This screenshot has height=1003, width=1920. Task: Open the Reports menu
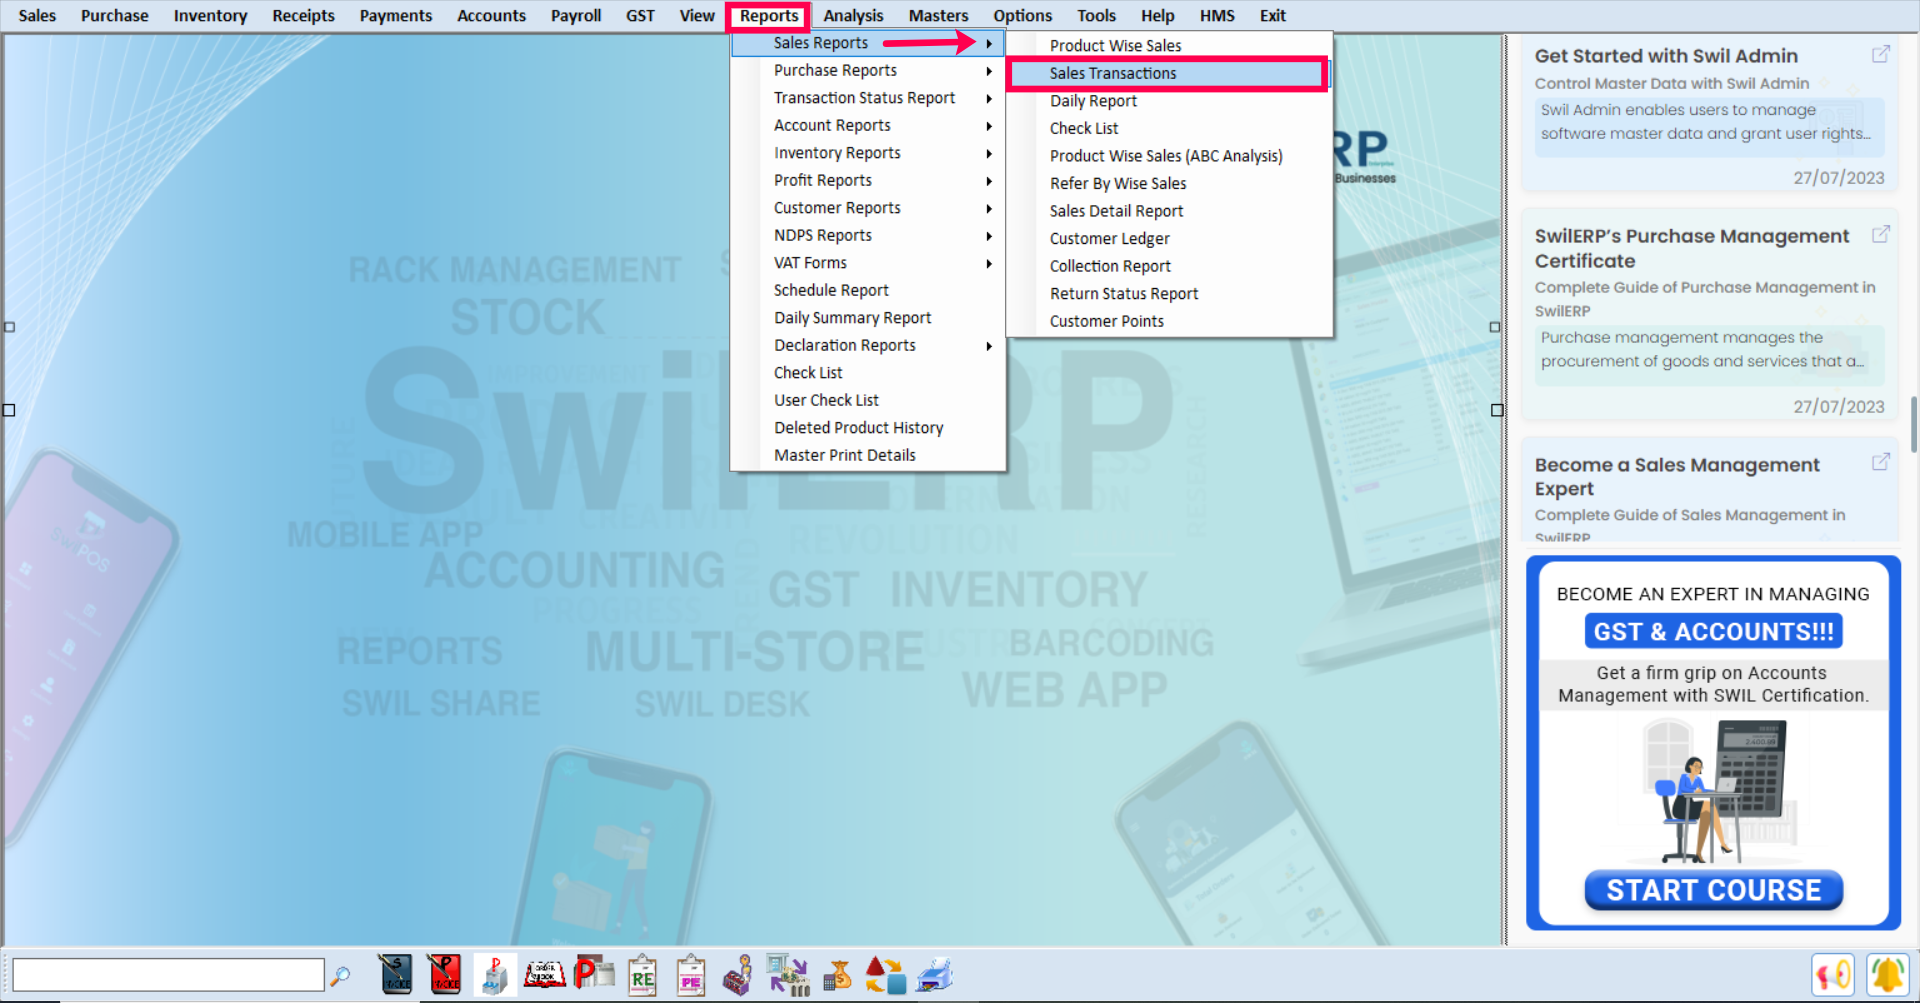click(x=769, y=16)
